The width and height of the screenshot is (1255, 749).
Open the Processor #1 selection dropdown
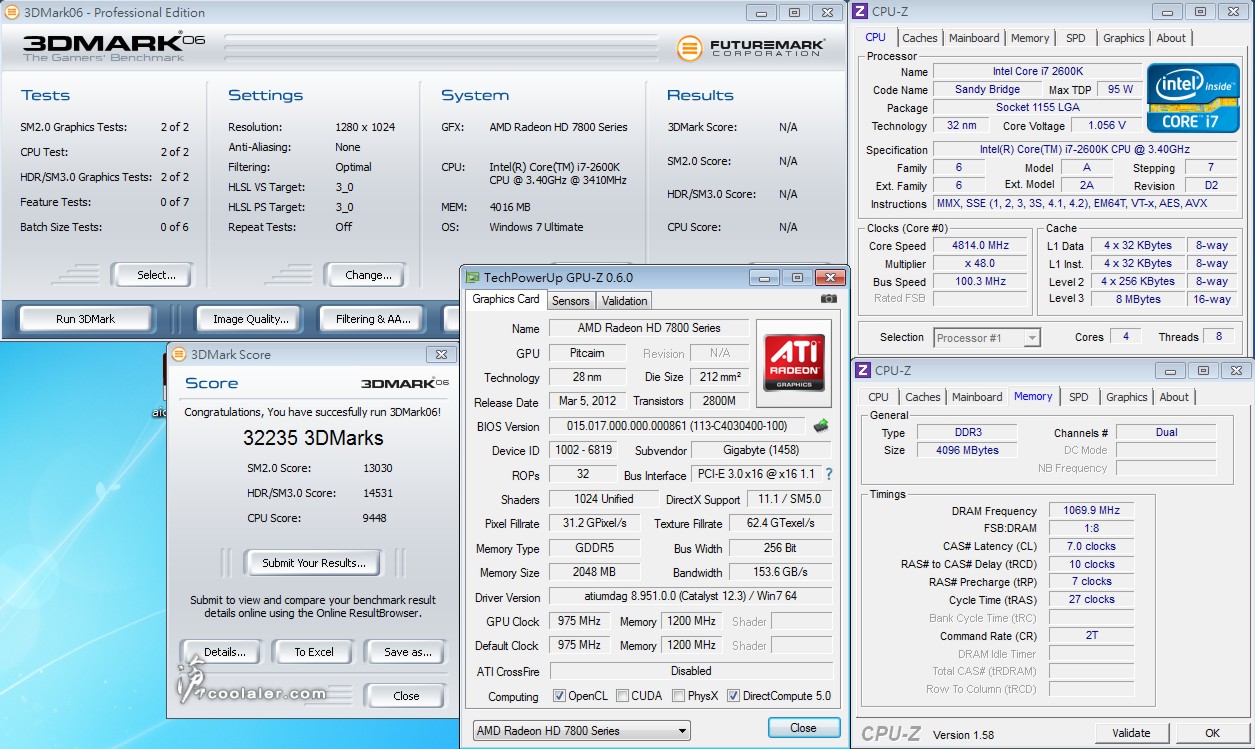(x=987, y=338)
